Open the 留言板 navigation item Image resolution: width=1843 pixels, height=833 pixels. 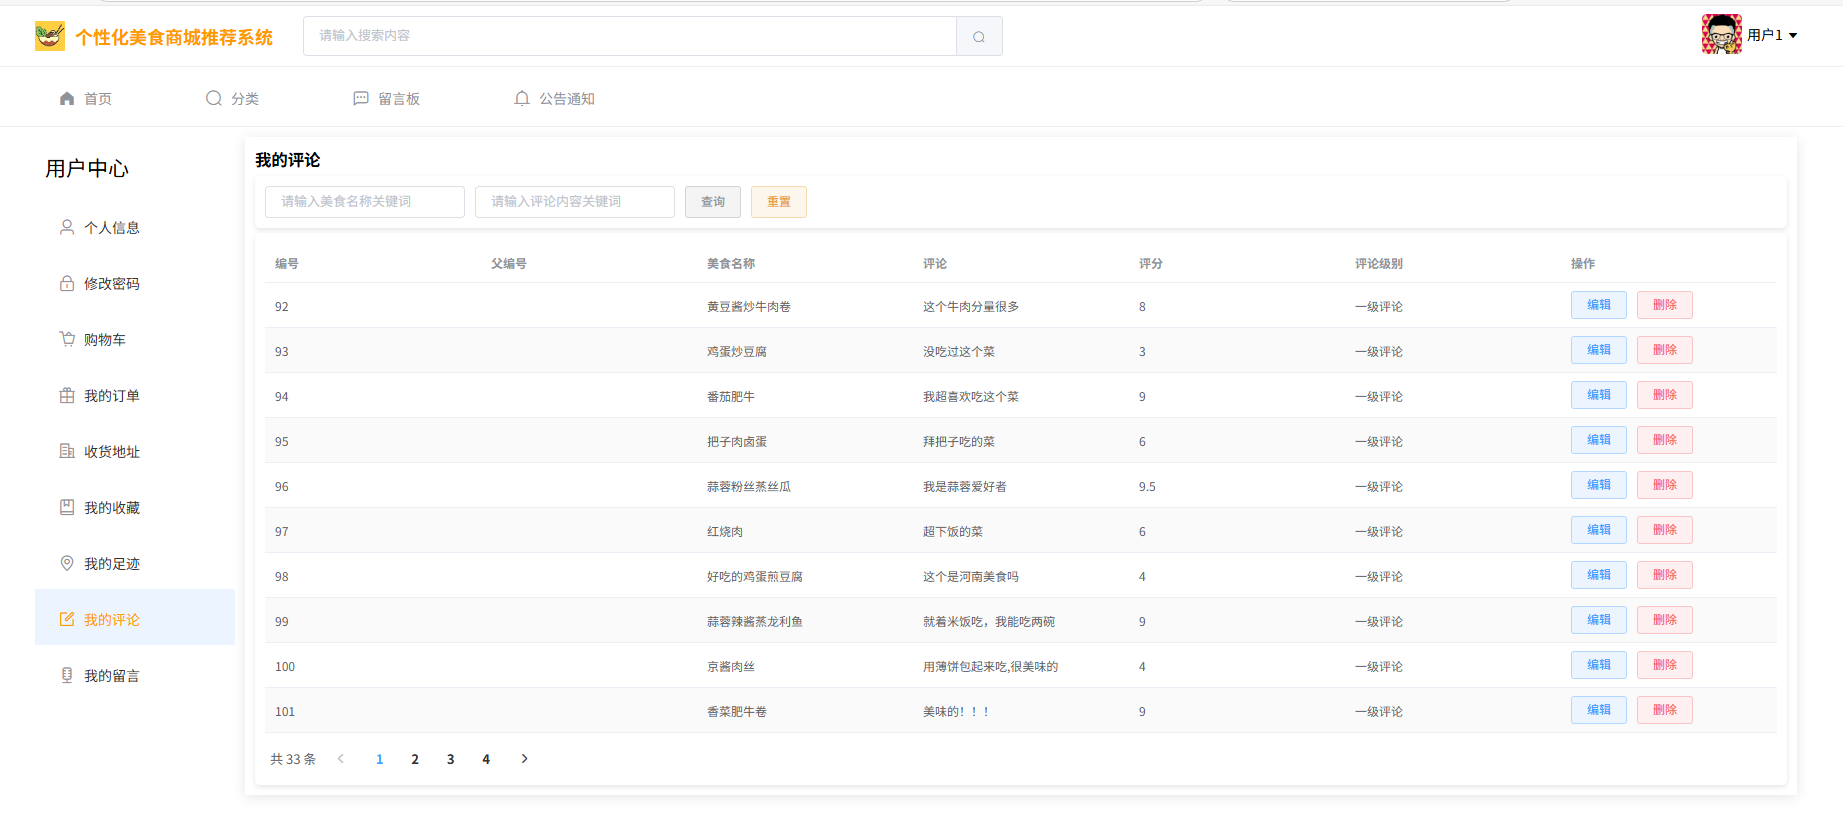(399, 98)
